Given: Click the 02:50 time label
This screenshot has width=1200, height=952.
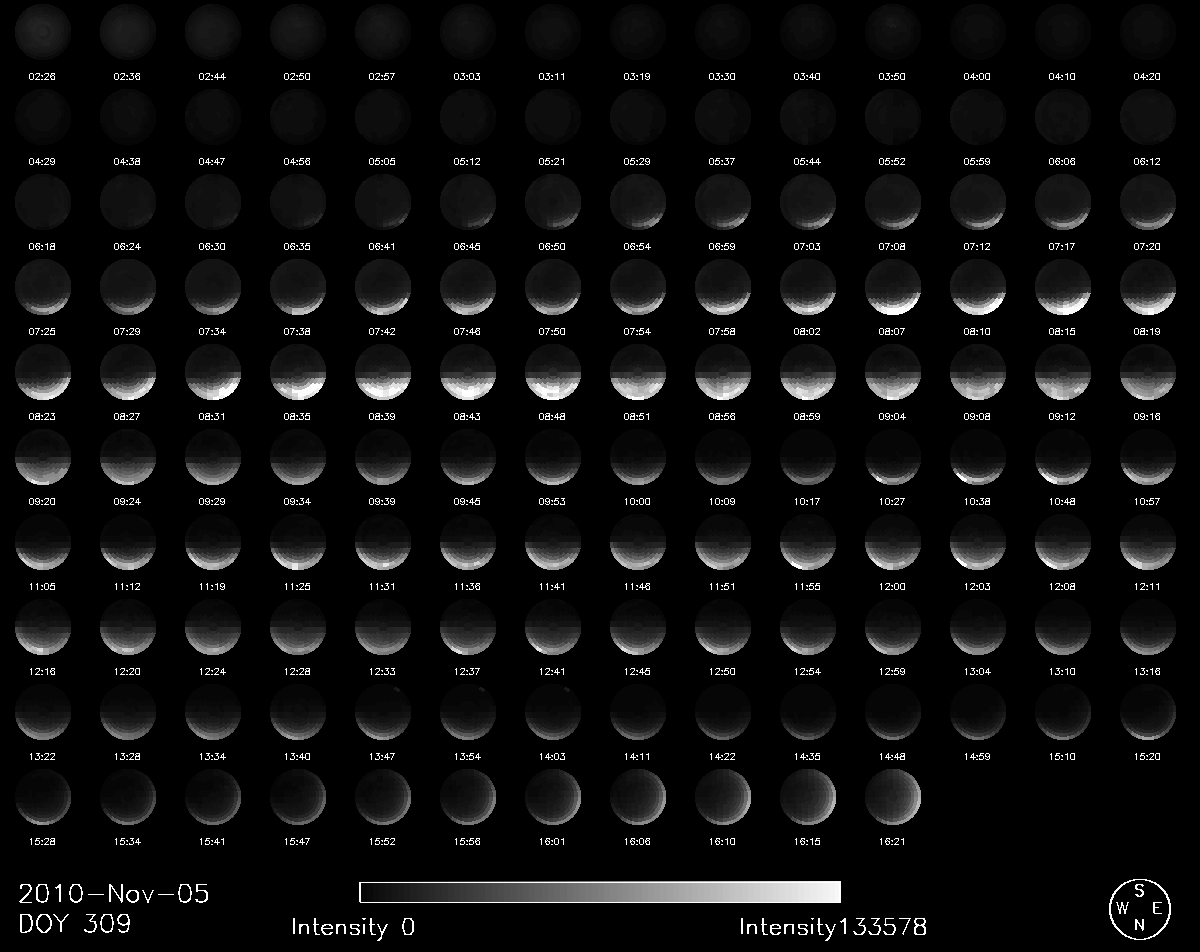Looking at the screenshot, I should pyautogui.click(x=298, y=76).
